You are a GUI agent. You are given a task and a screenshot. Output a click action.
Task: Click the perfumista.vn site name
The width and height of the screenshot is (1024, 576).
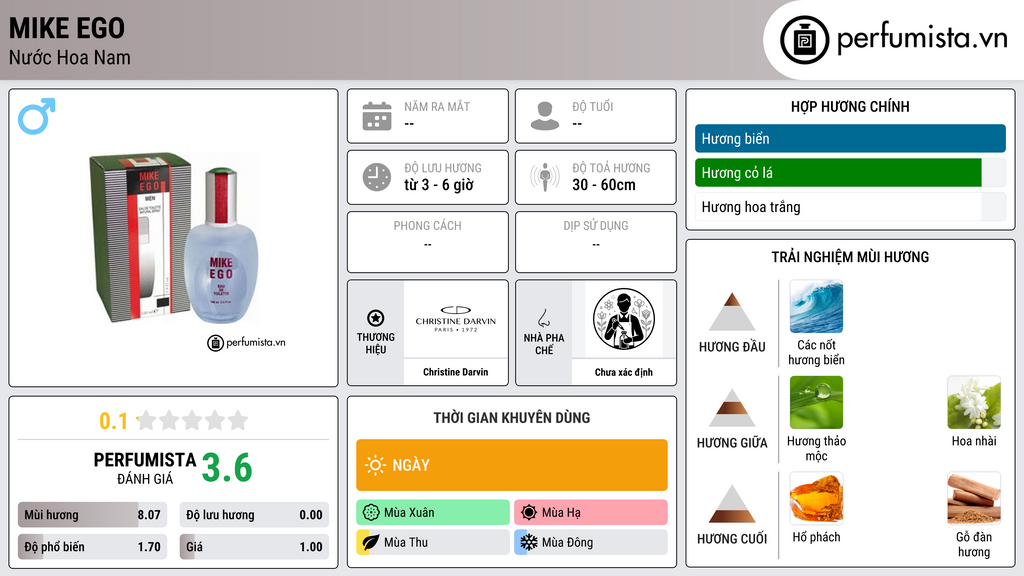(x=922, y=38)
